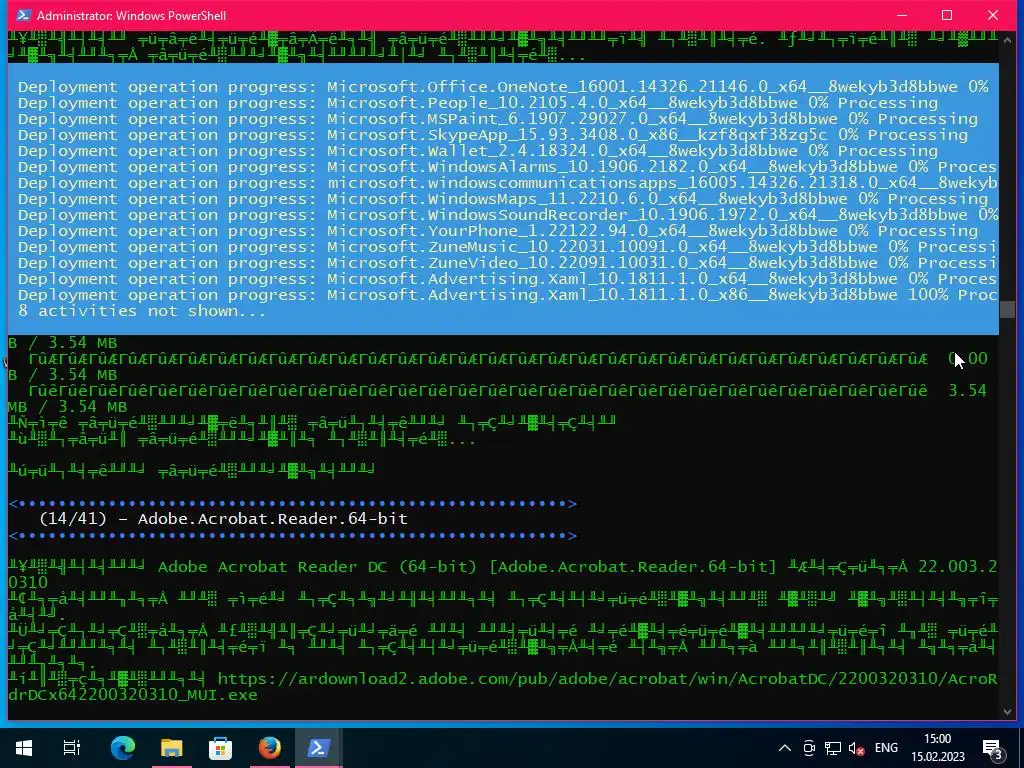Maximize the PowerShell window
This screenshot has width=1024, height=768.
point(947,15)
